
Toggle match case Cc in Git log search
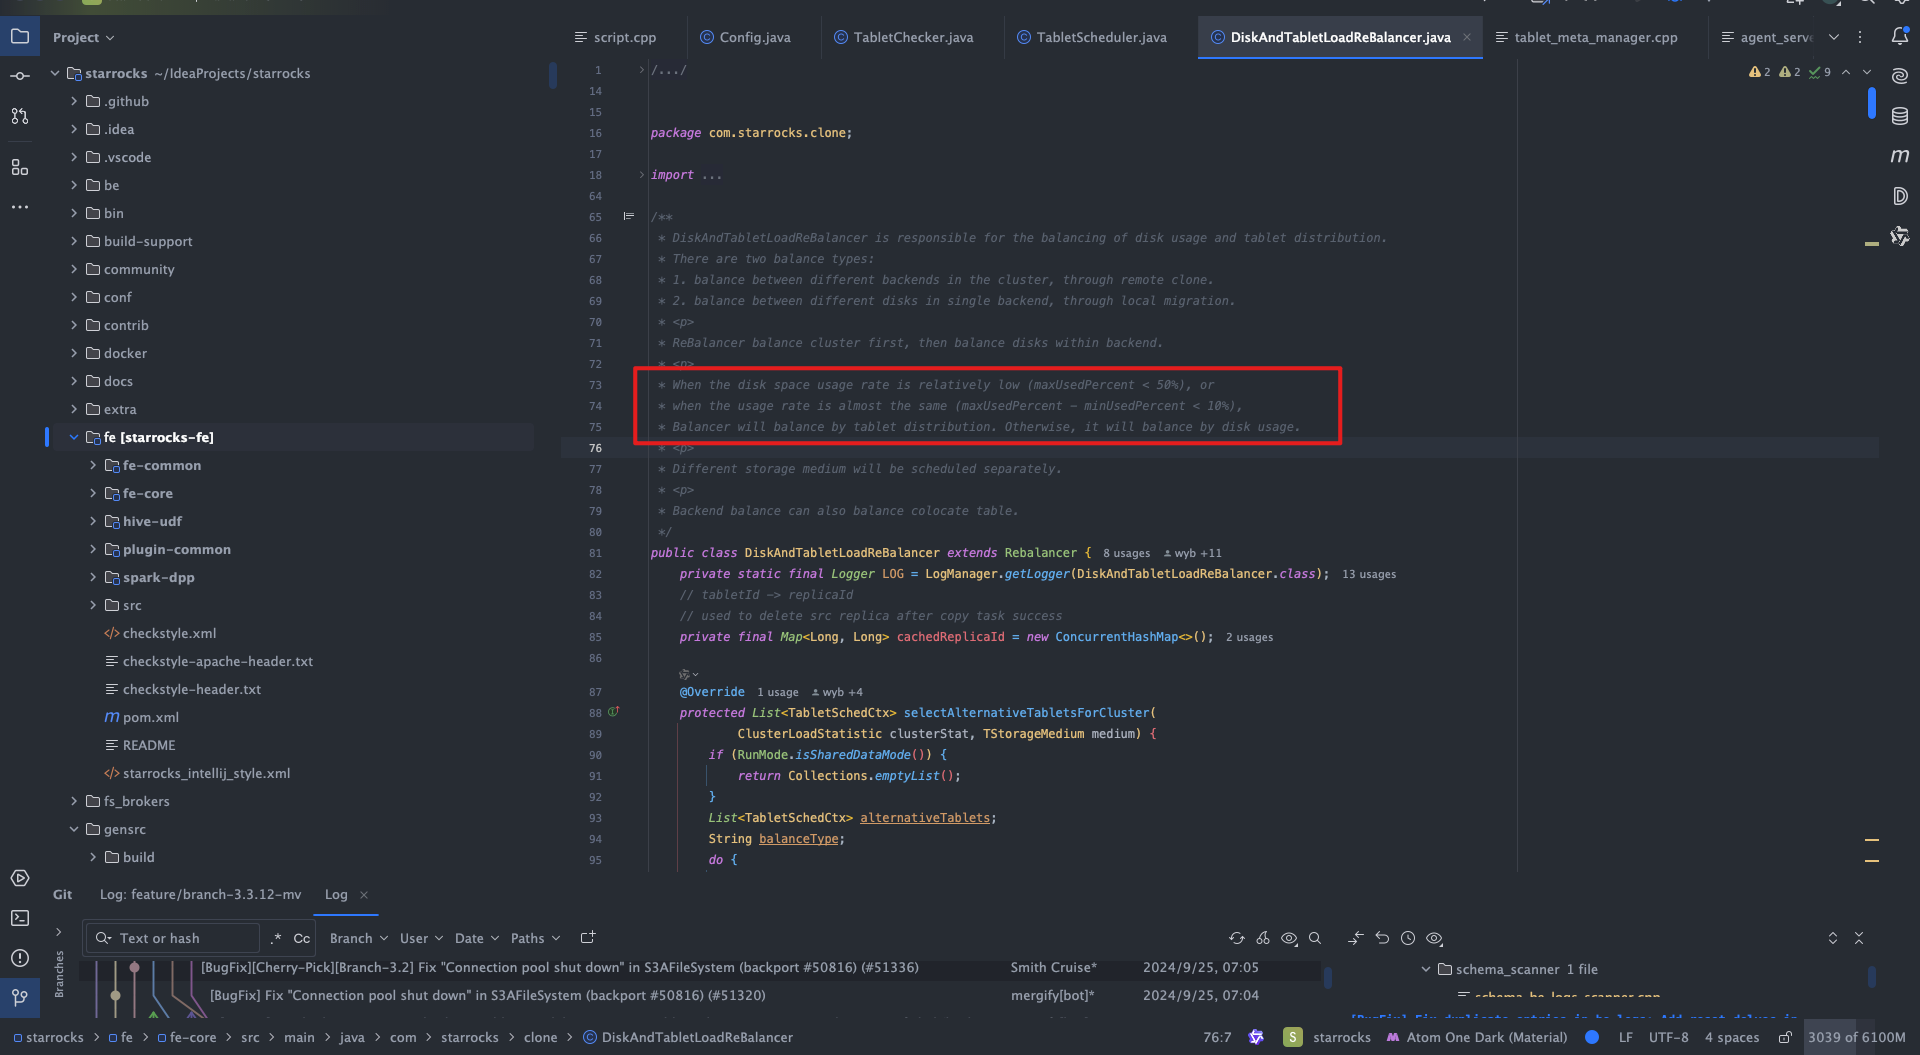pos(301,938)
